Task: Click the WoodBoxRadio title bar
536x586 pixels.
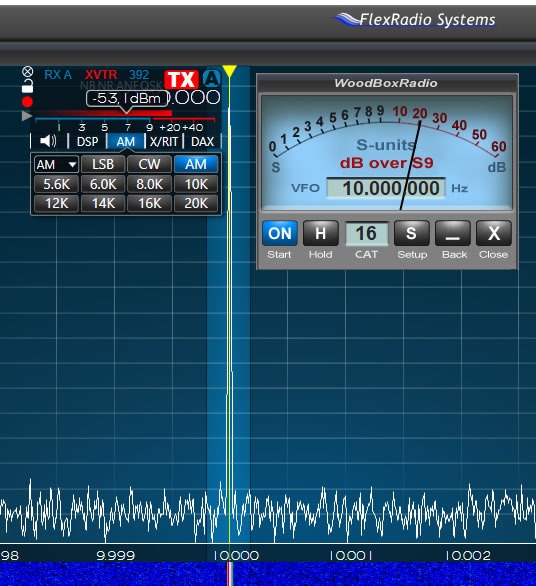Action: click(386, 83)
